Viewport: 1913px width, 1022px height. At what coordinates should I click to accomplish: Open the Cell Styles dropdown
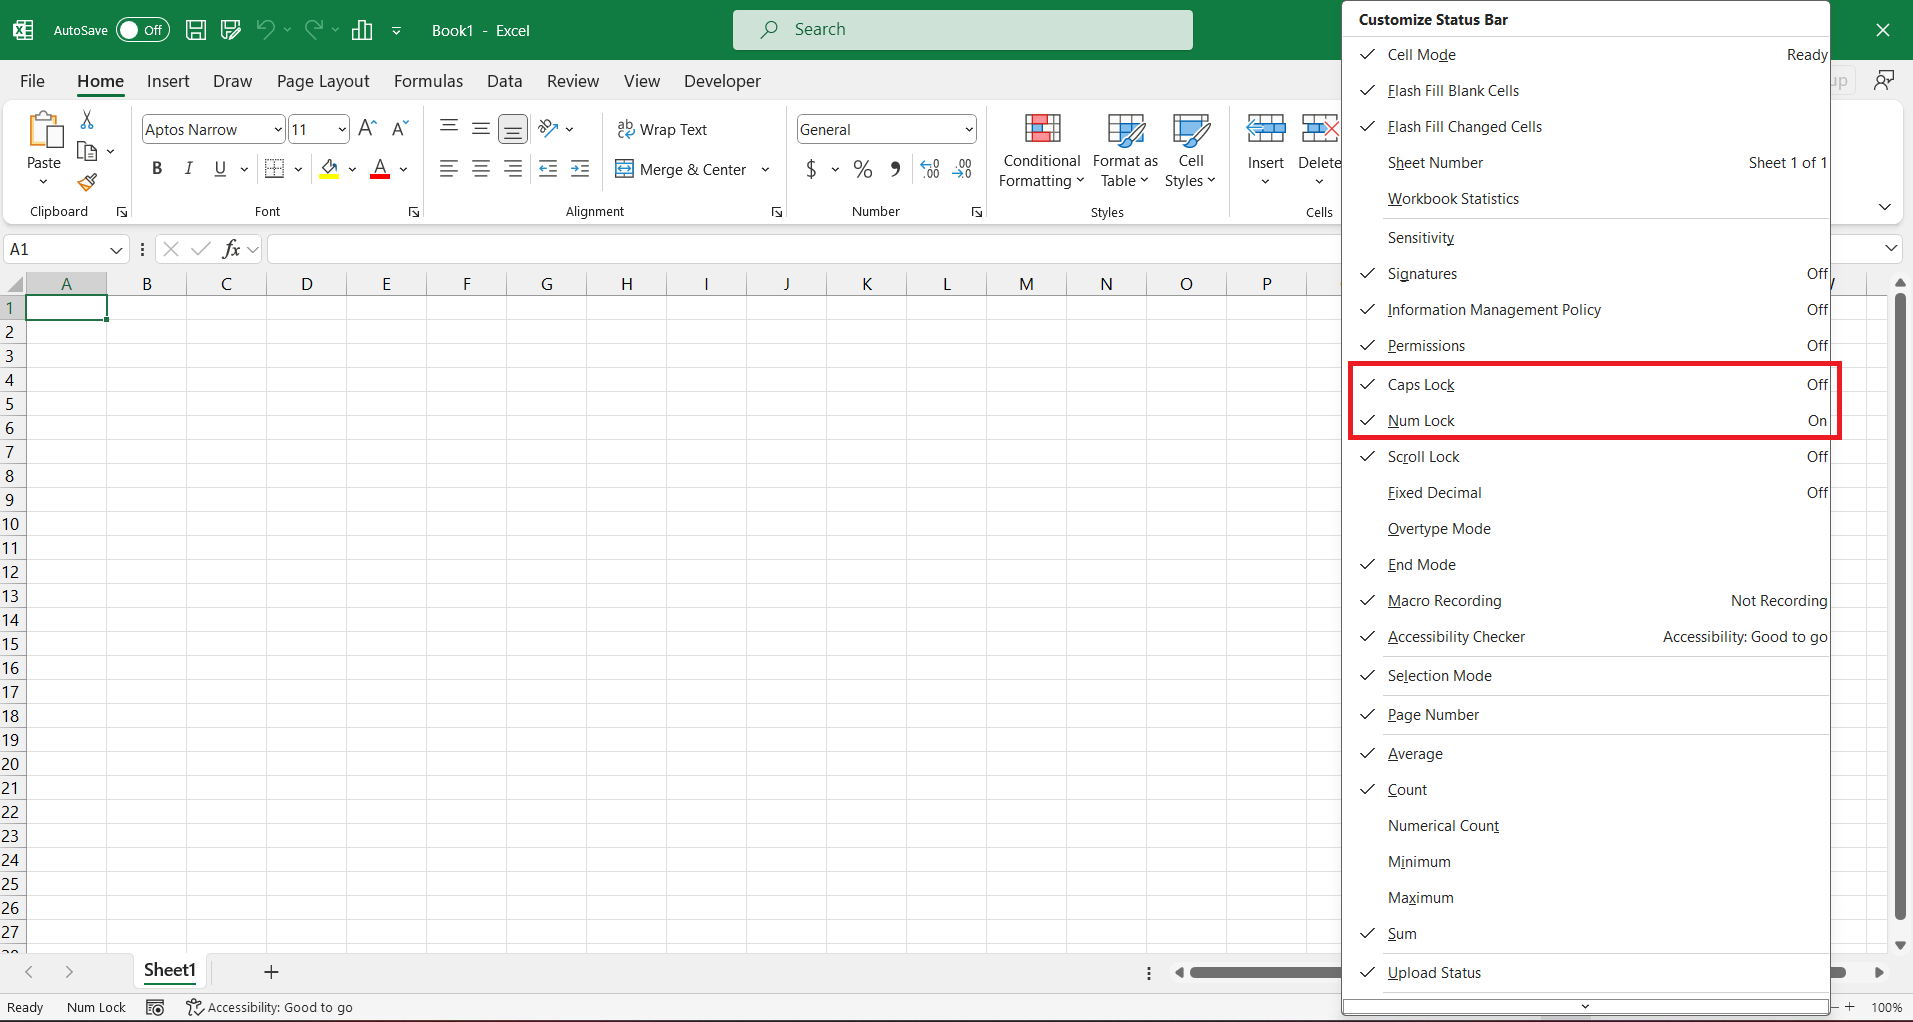[x=1190, y=151]
